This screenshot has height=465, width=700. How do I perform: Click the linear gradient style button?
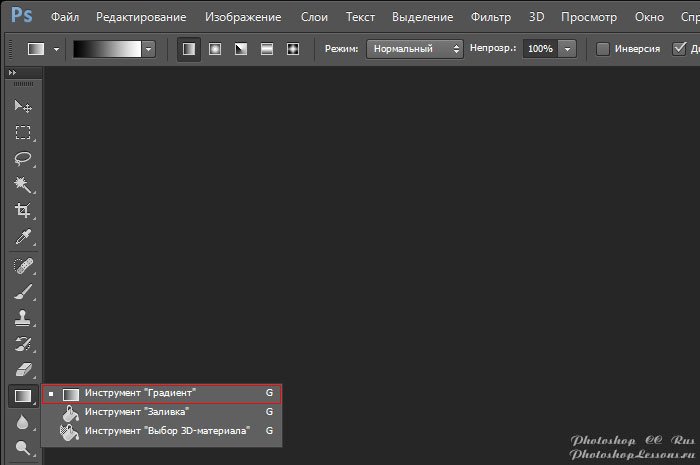[x=189, y=48]
